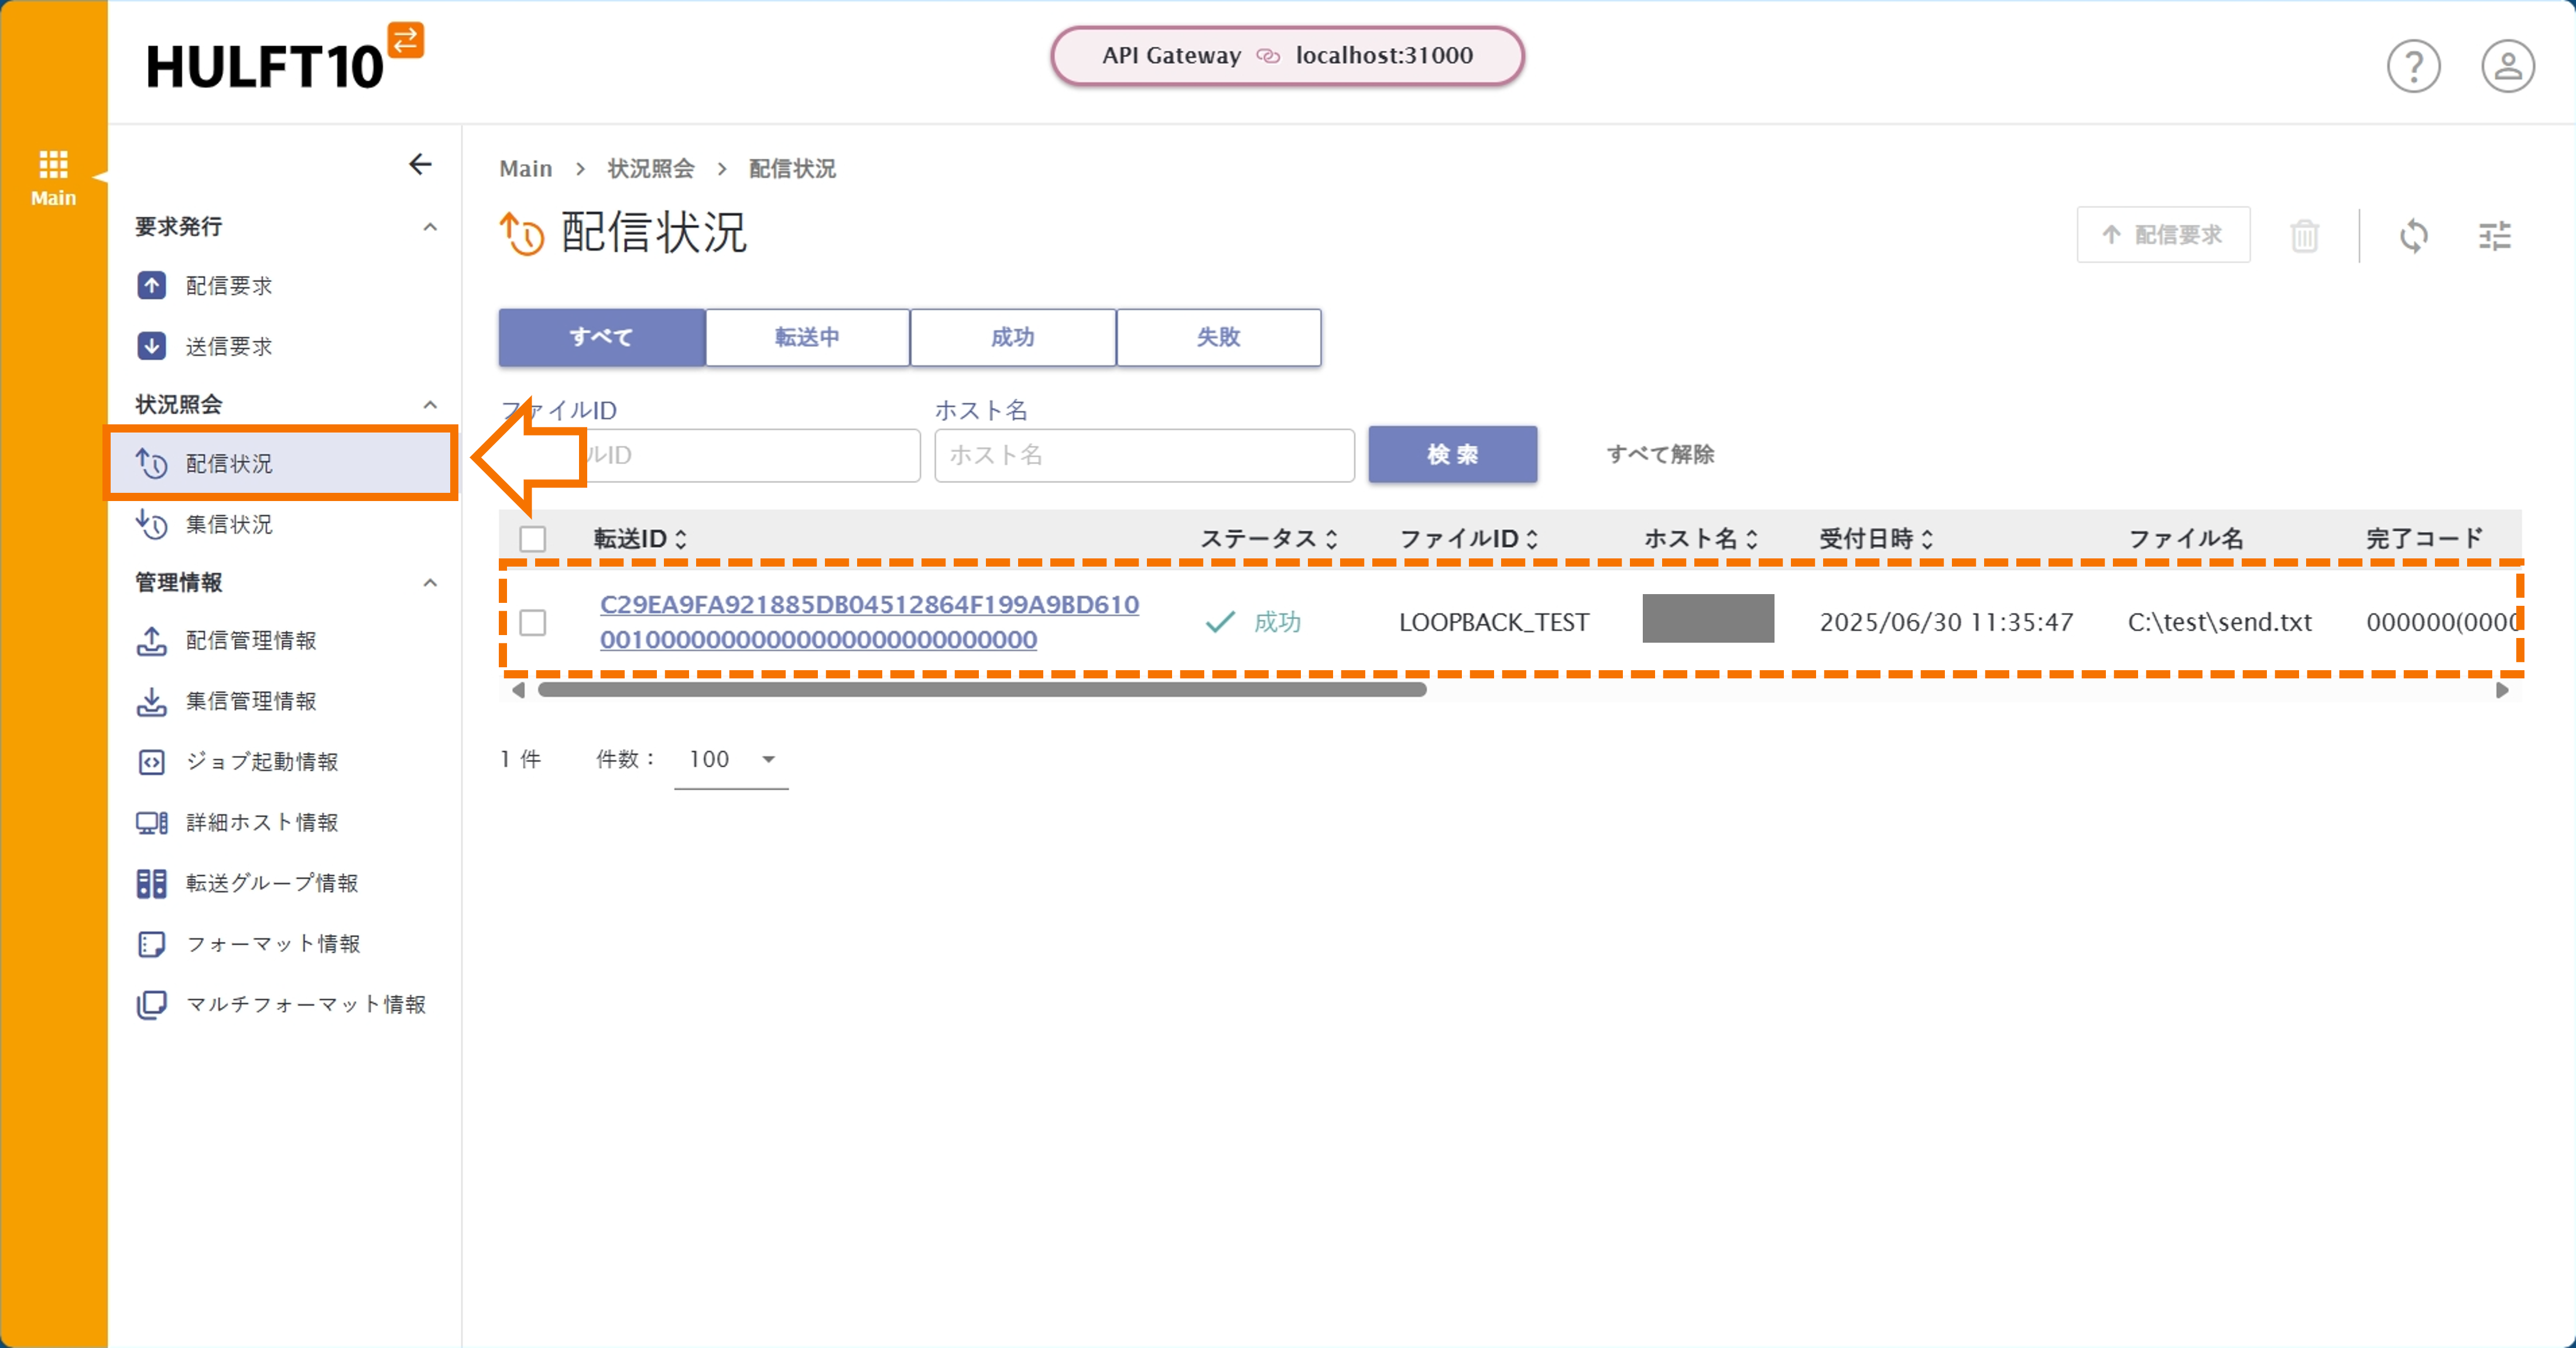This screenshot has height=1348, width=2576.
Task: Open the help icon in the top bar
Action: pos(2413,65)
